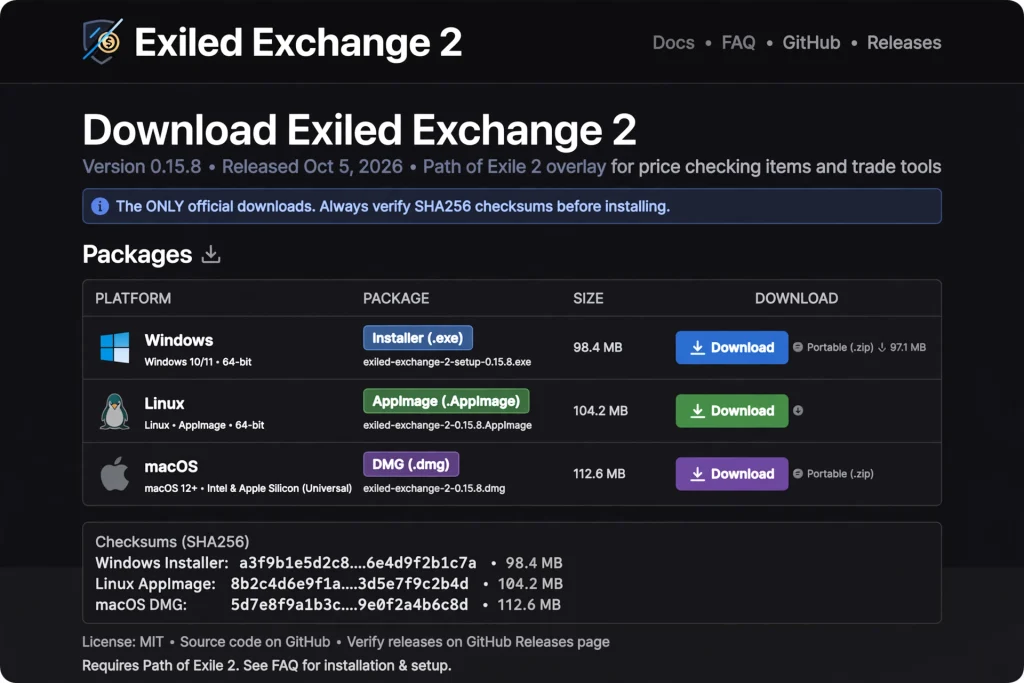Open the Releases link in the header
This screenshot has height=683, width=1024.
[x=904, y=42]
